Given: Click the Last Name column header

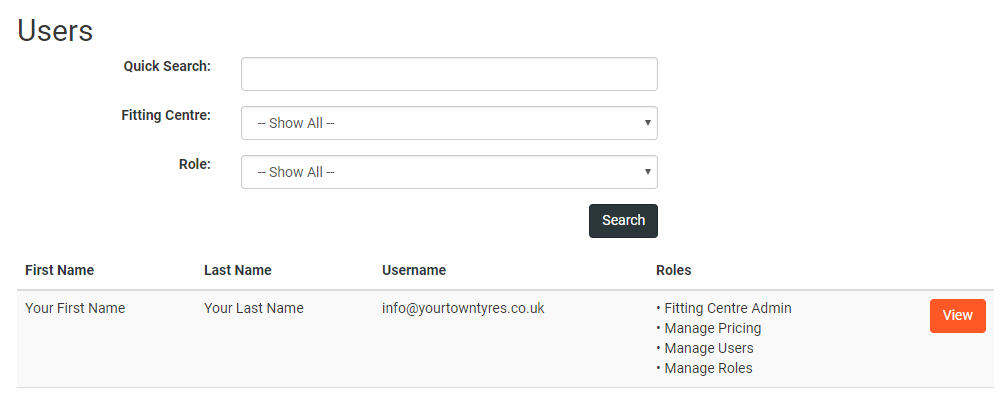Looking at the screenshot, I should pos(238,270).
